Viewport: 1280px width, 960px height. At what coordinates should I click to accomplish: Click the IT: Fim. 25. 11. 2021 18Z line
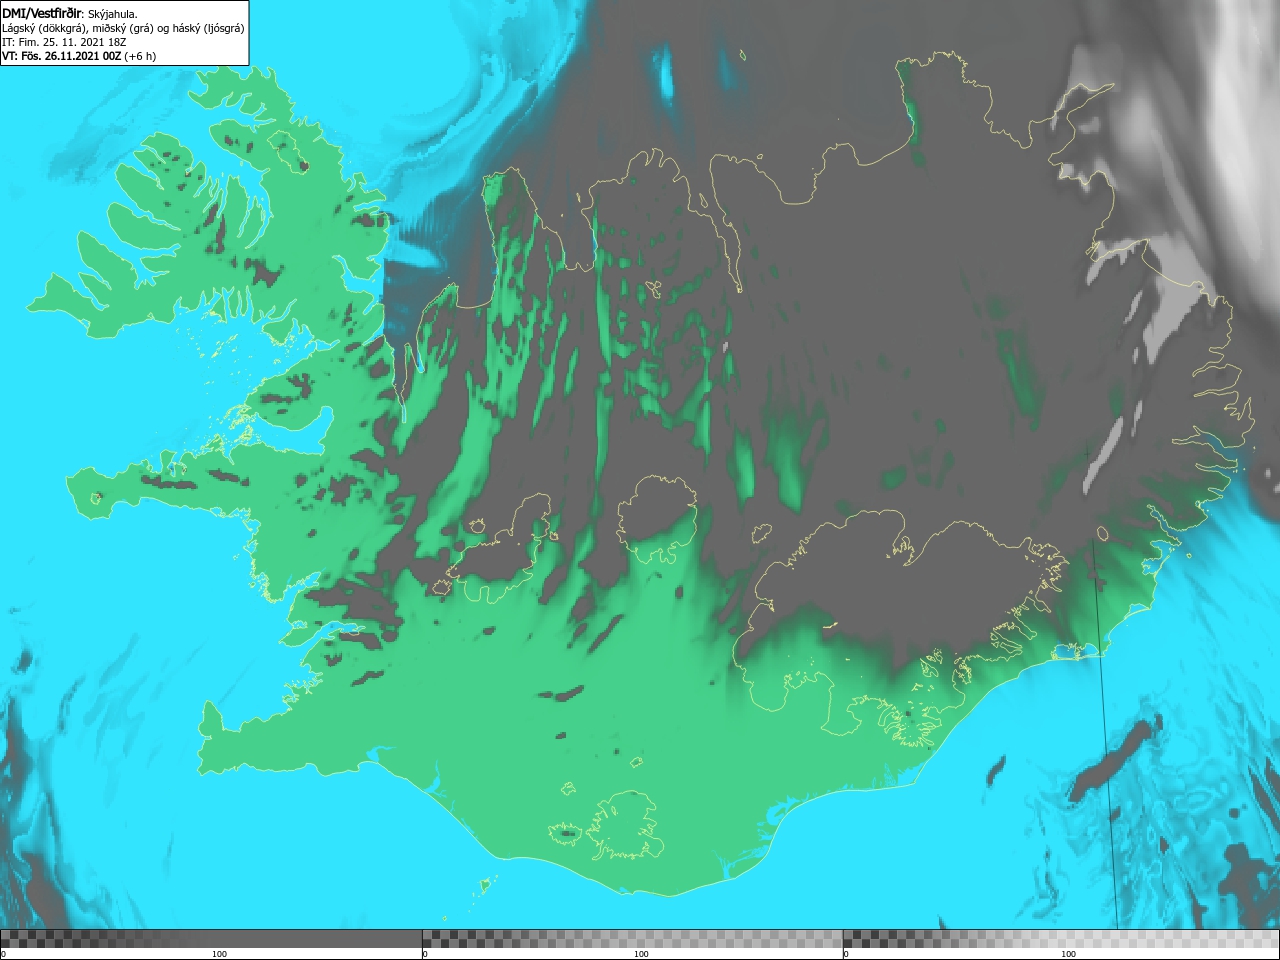click(x=64, y=42)
